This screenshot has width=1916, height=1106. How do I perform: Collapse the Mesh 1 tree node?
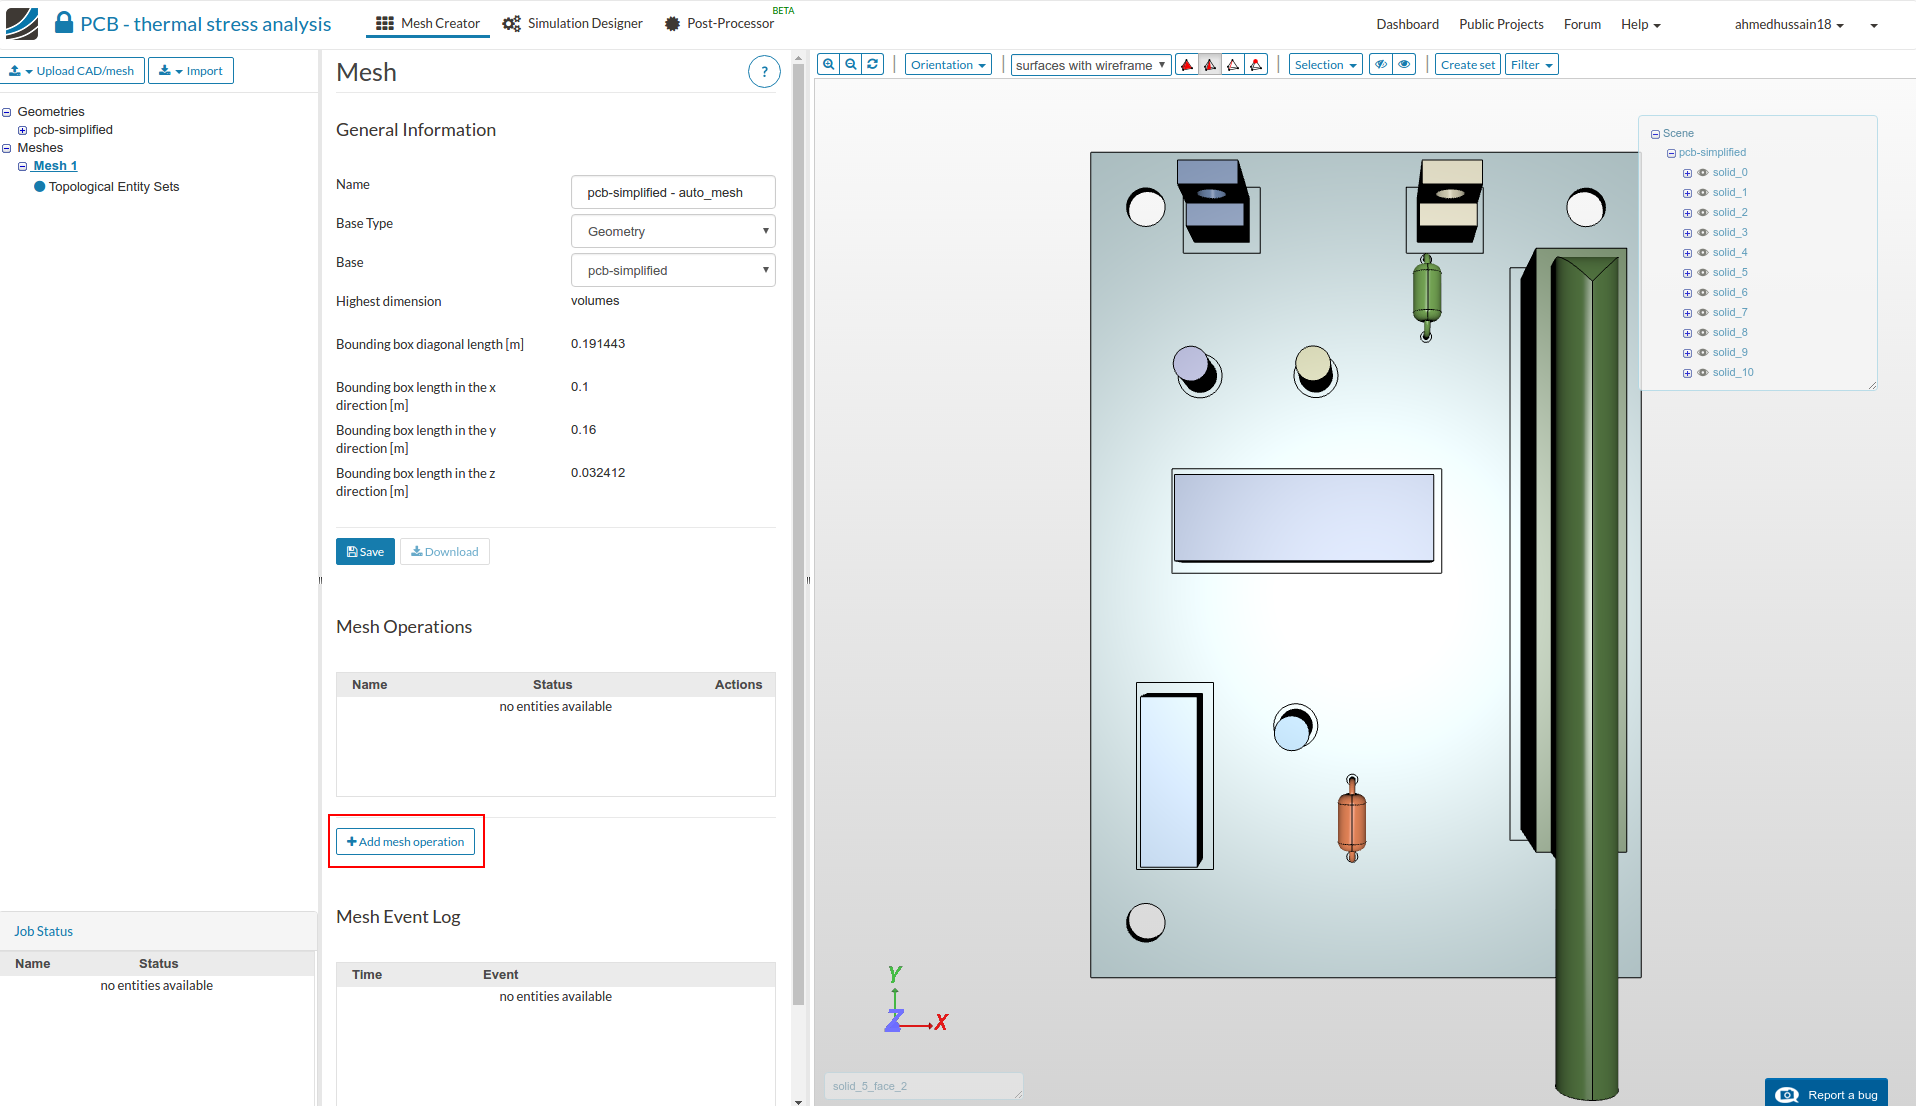pyautogui.click(x=22, y=166)
